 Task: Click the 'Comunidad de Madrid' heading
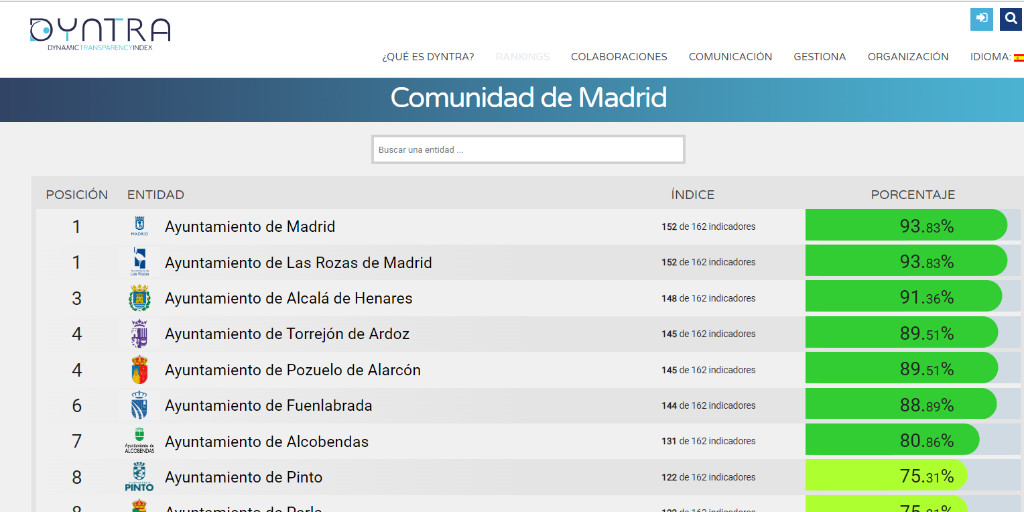coord(528,98)
